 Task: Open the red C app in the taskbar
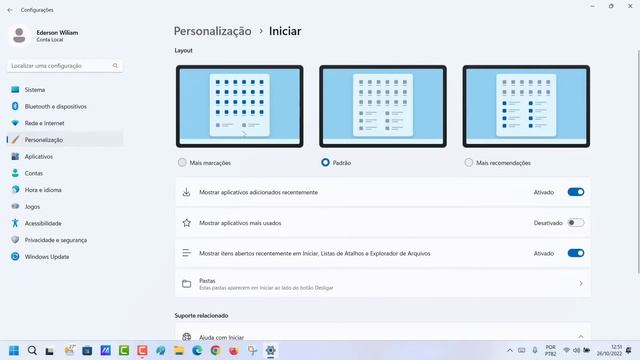[x=142, y=351]
